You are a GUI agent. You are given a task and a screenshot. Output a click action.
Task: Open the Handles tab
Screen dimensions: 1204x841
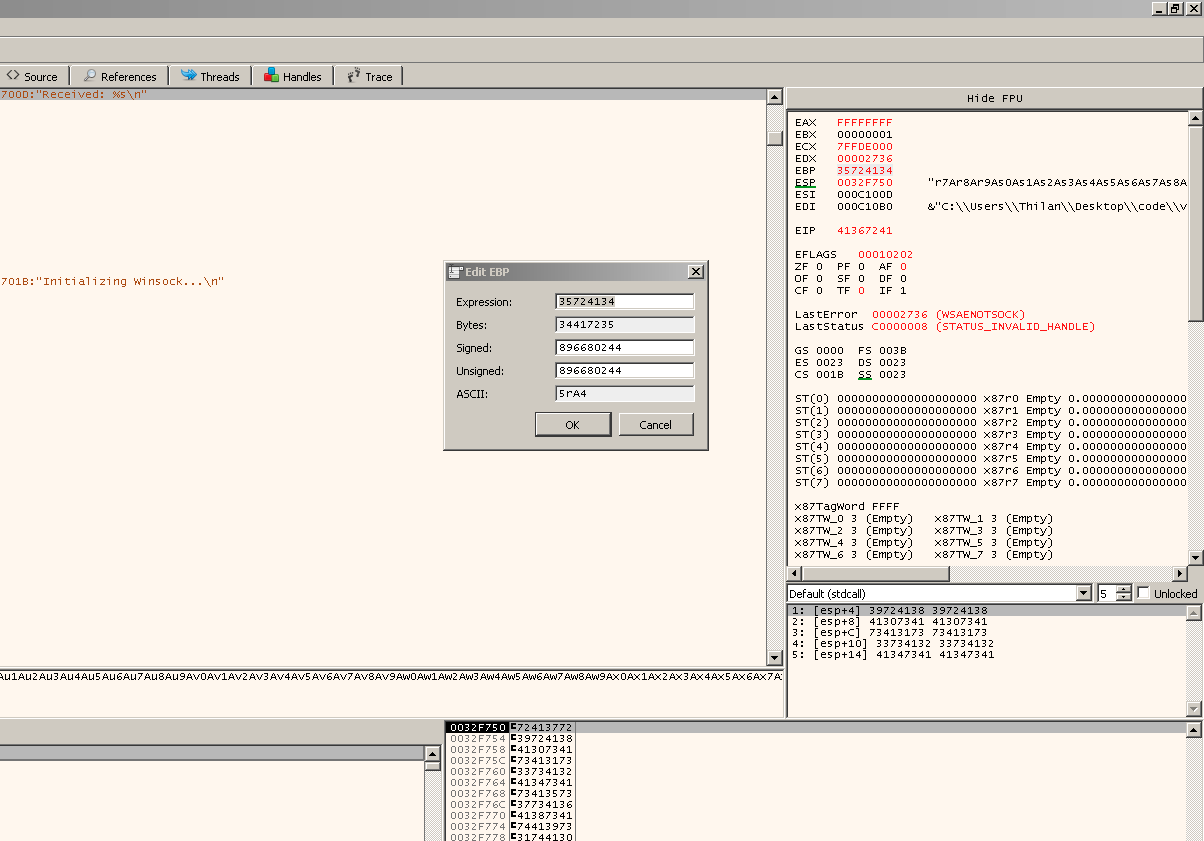293,76
